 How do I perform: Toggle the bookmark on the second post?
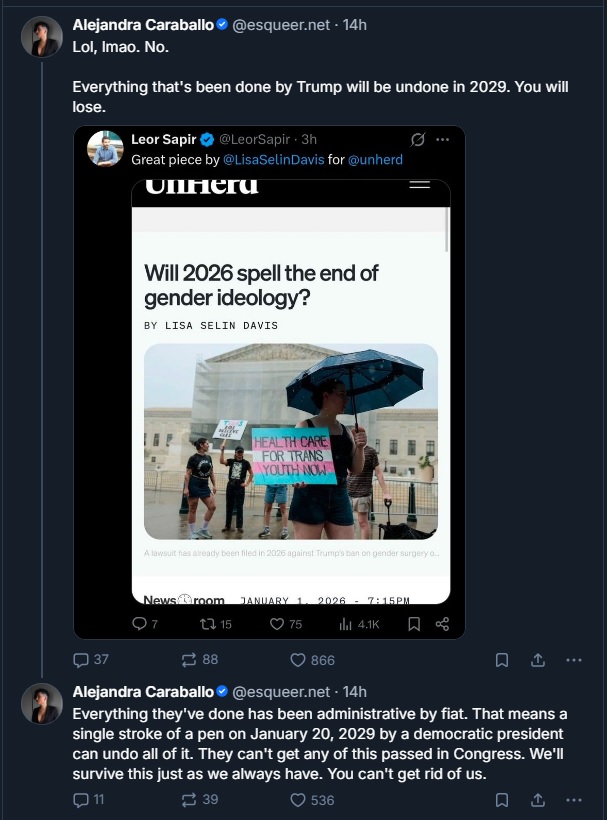[x=502, y=800]
